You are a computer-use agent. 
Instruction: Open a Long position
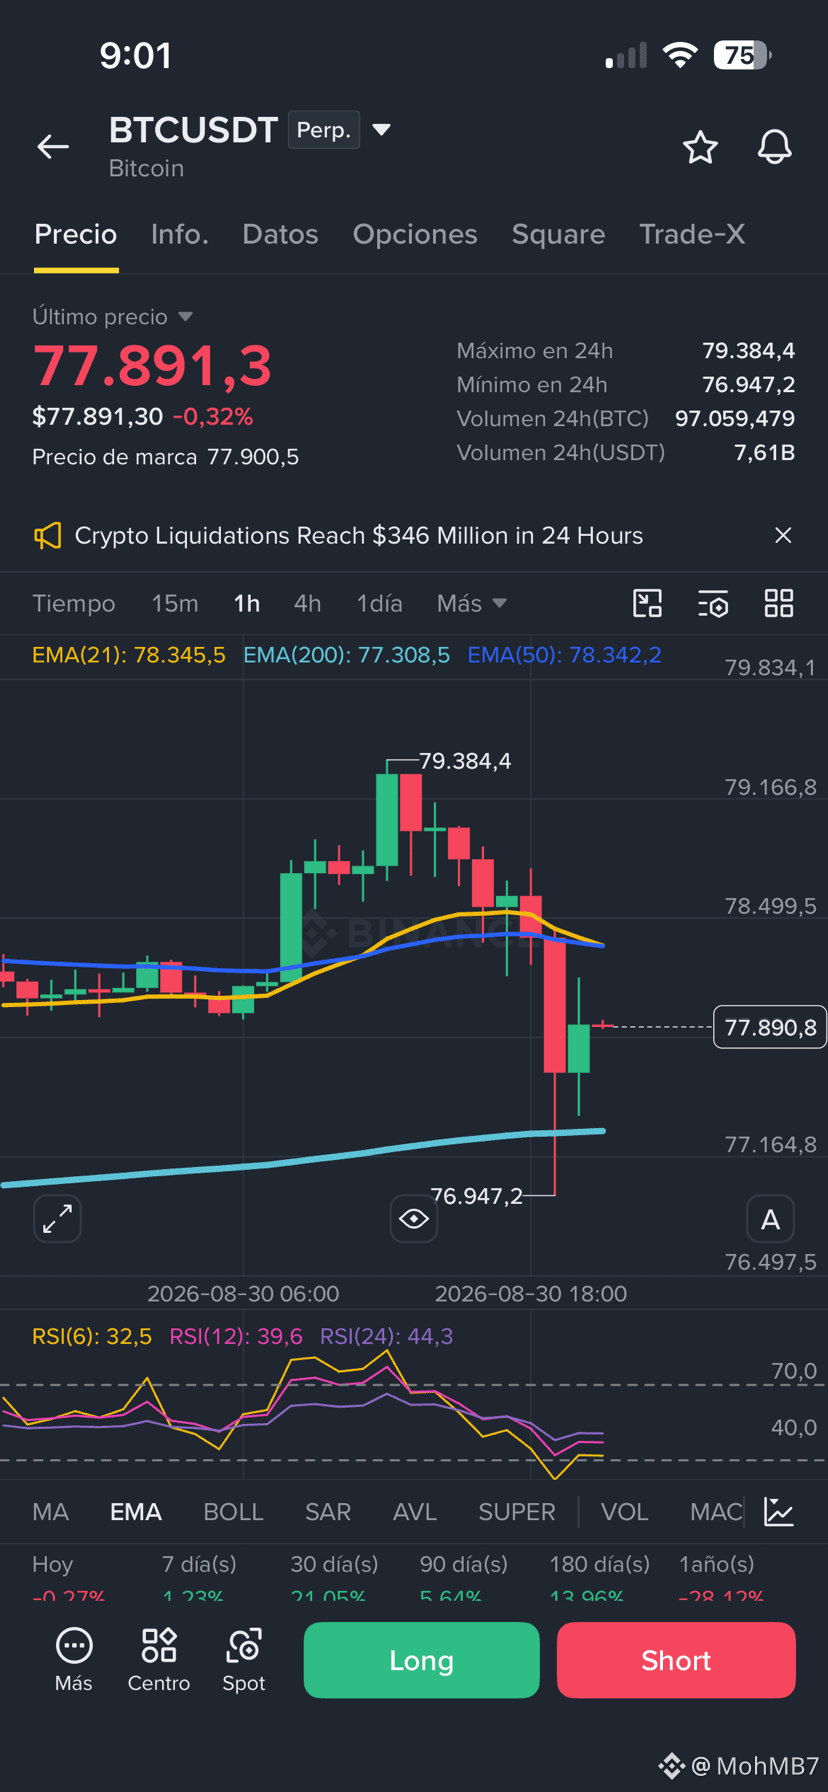click(x=421, y=1660)
